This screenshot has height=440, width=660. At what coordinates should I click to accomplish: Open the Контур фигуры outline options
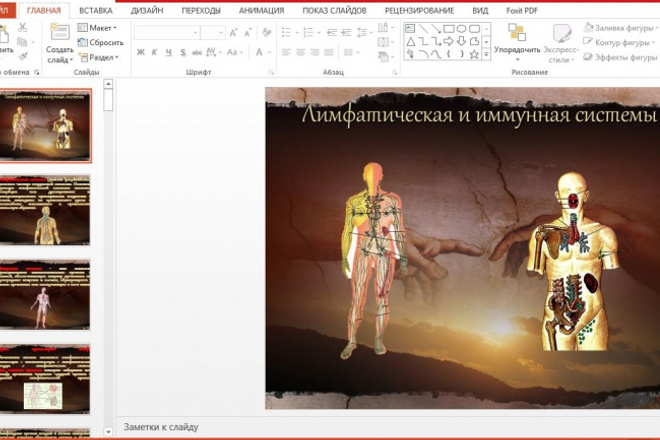pyautogui.click(x=619, y=42)
